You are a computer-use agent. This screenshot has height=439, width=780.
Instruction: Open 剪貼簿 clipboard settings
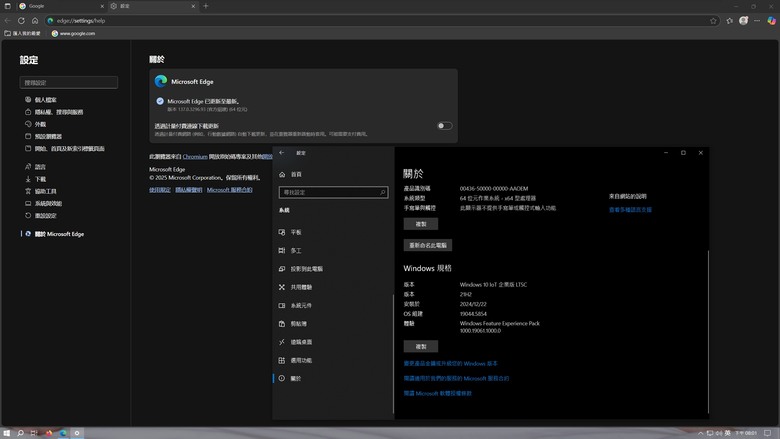point(292,324)
